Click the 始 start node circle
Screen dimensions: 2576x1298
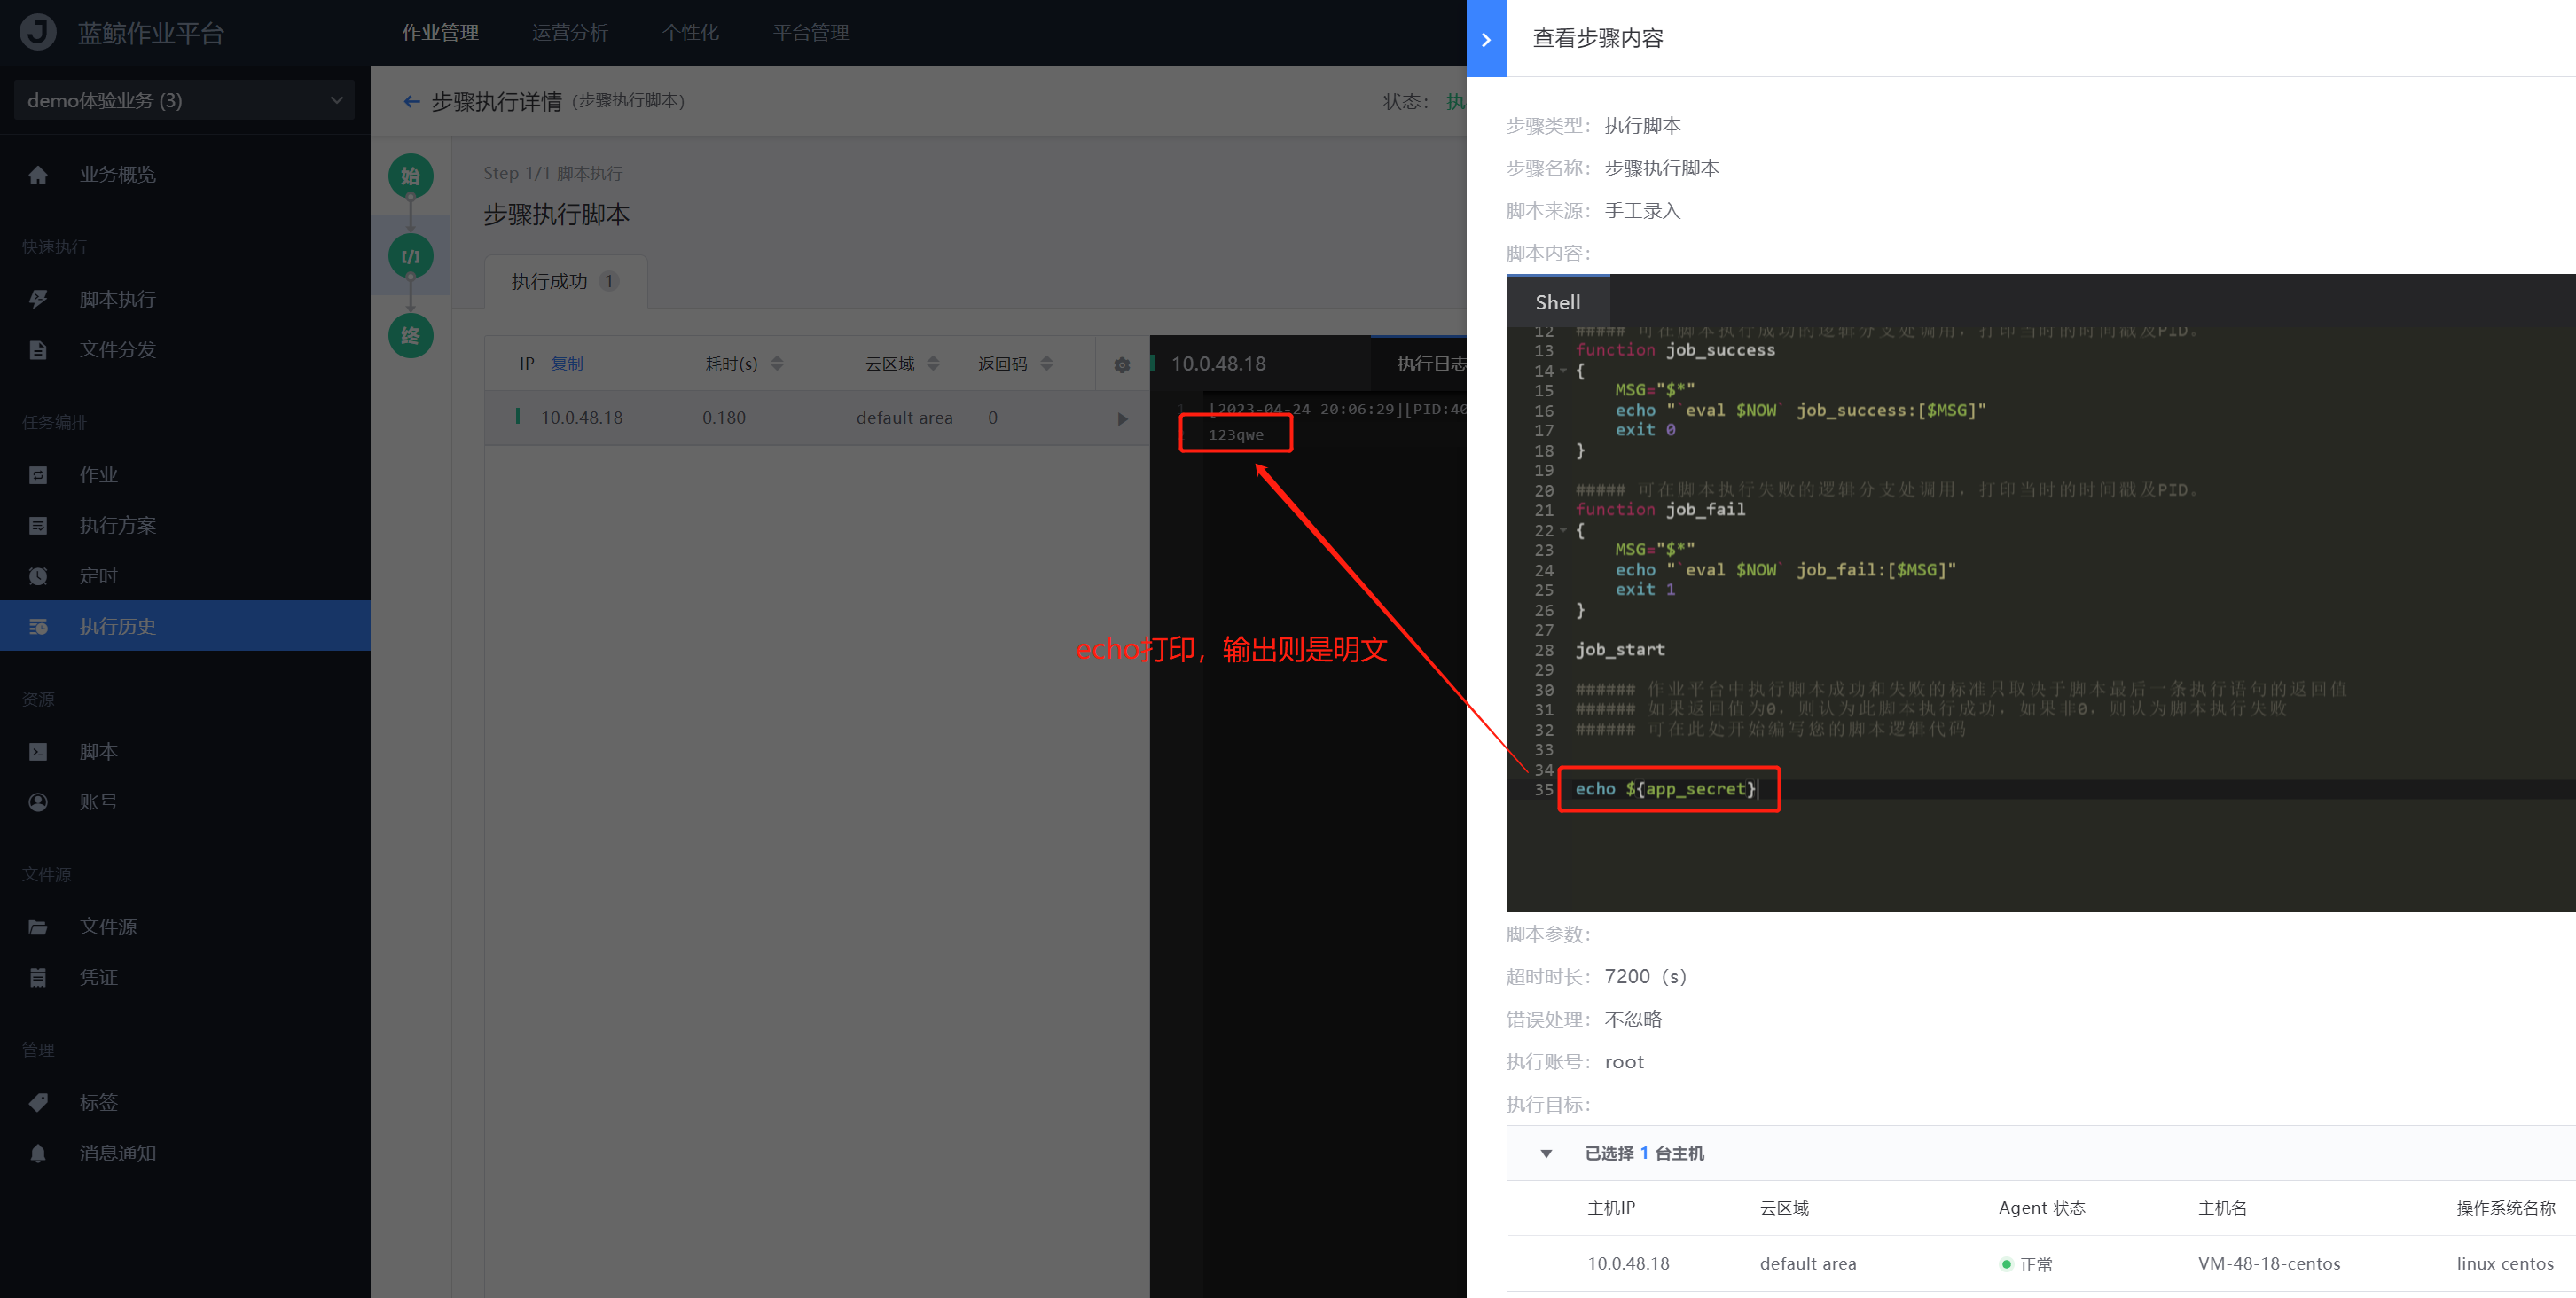411,176
